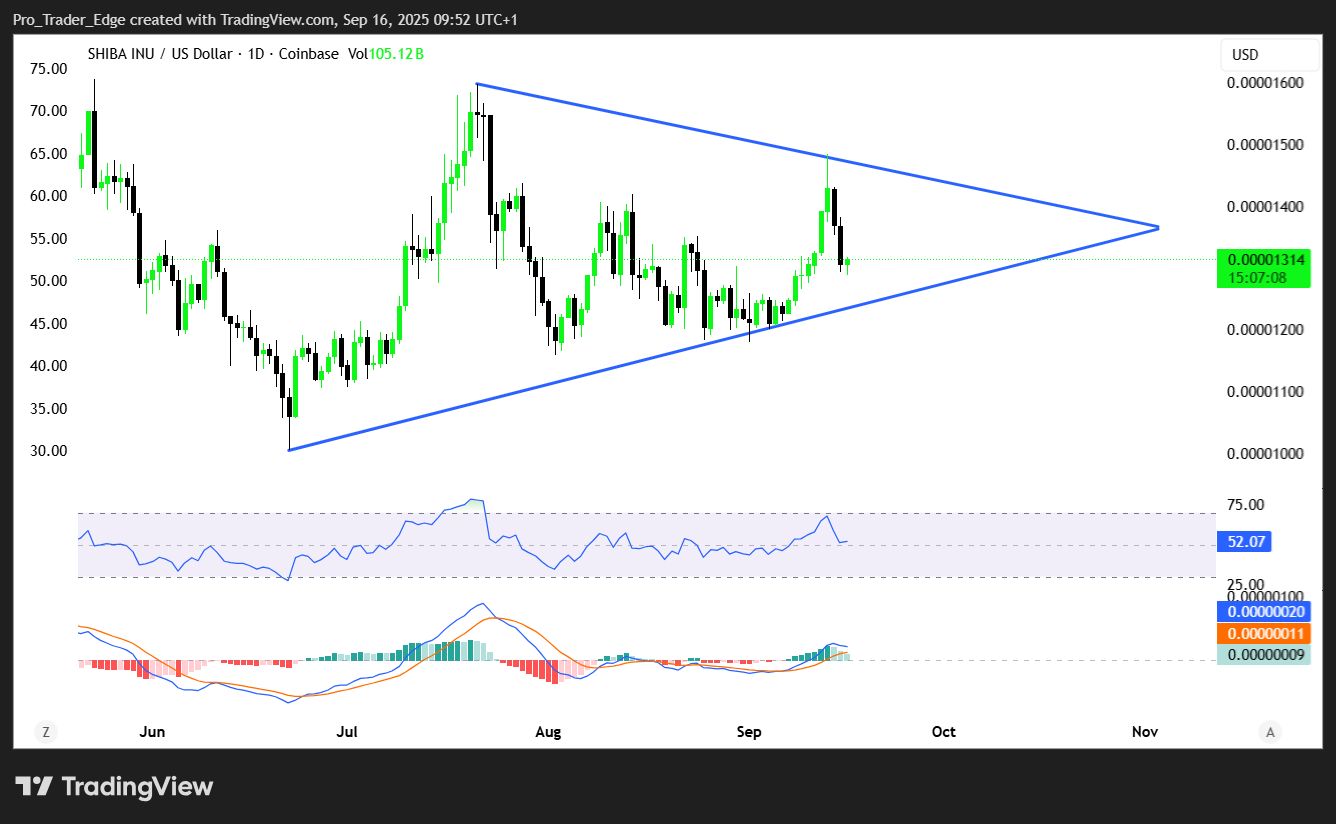
Task: Click the Nov label on time axis
Action: click(1145, 732)
